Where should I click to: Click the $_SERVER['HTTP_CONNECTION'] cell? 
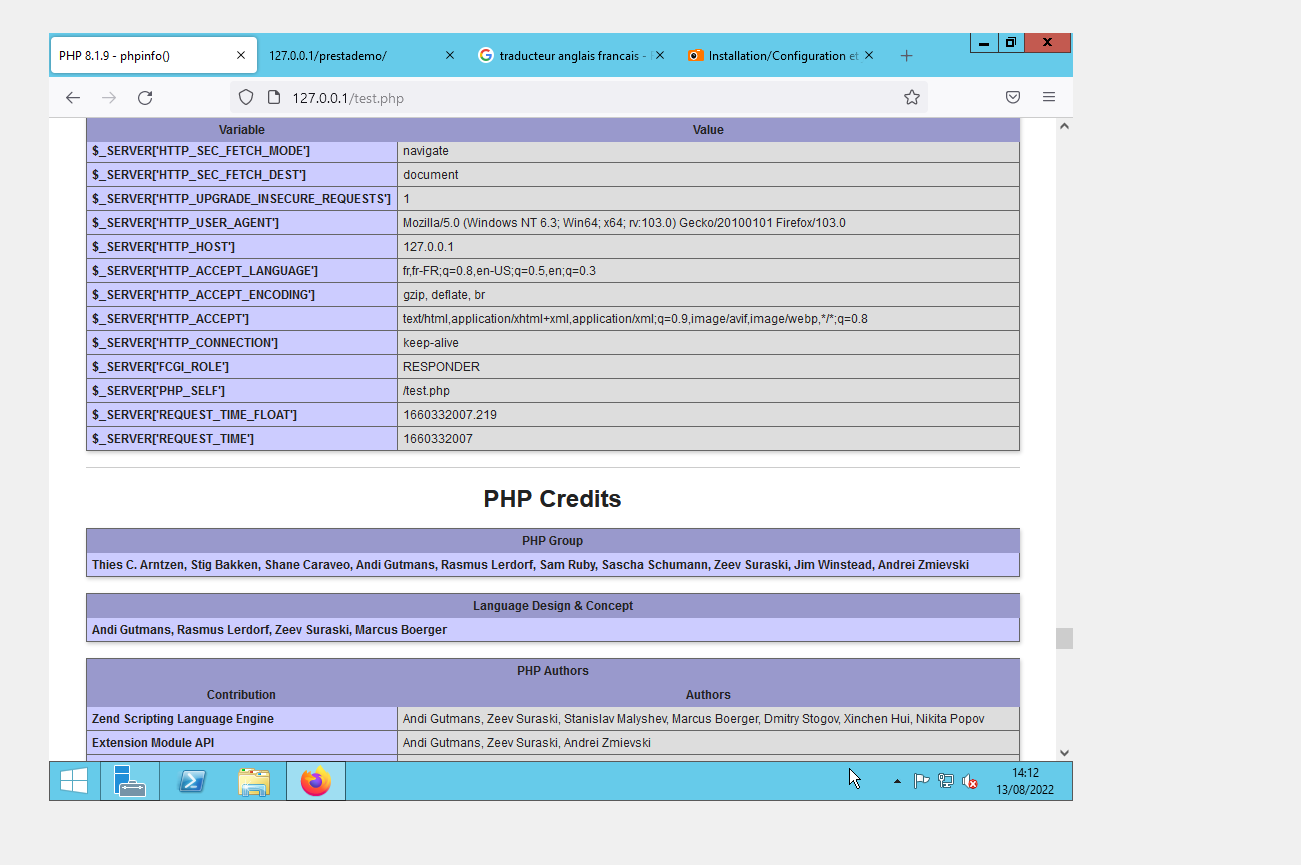[242, 343]
